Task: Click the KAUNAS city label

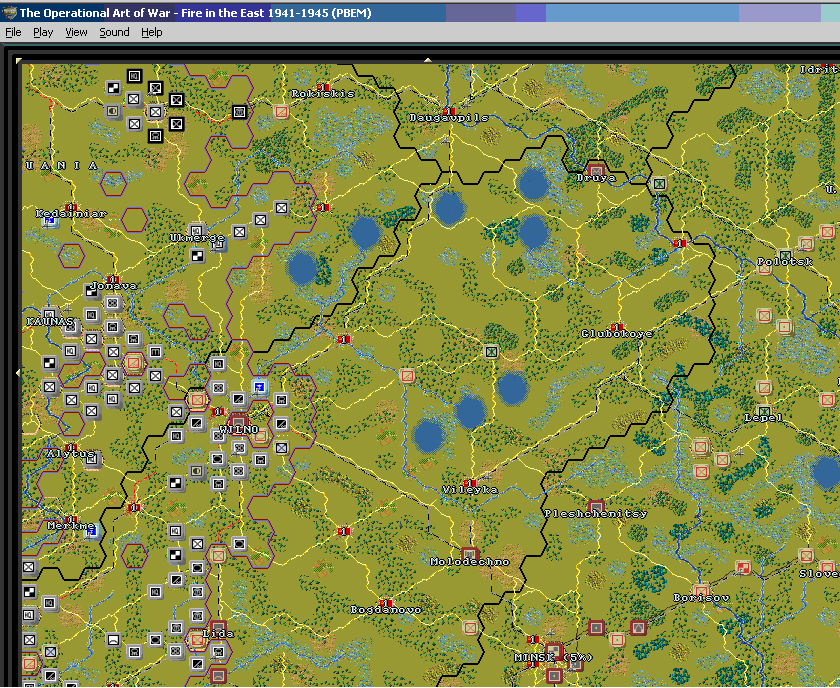Action: pos(50,321)
